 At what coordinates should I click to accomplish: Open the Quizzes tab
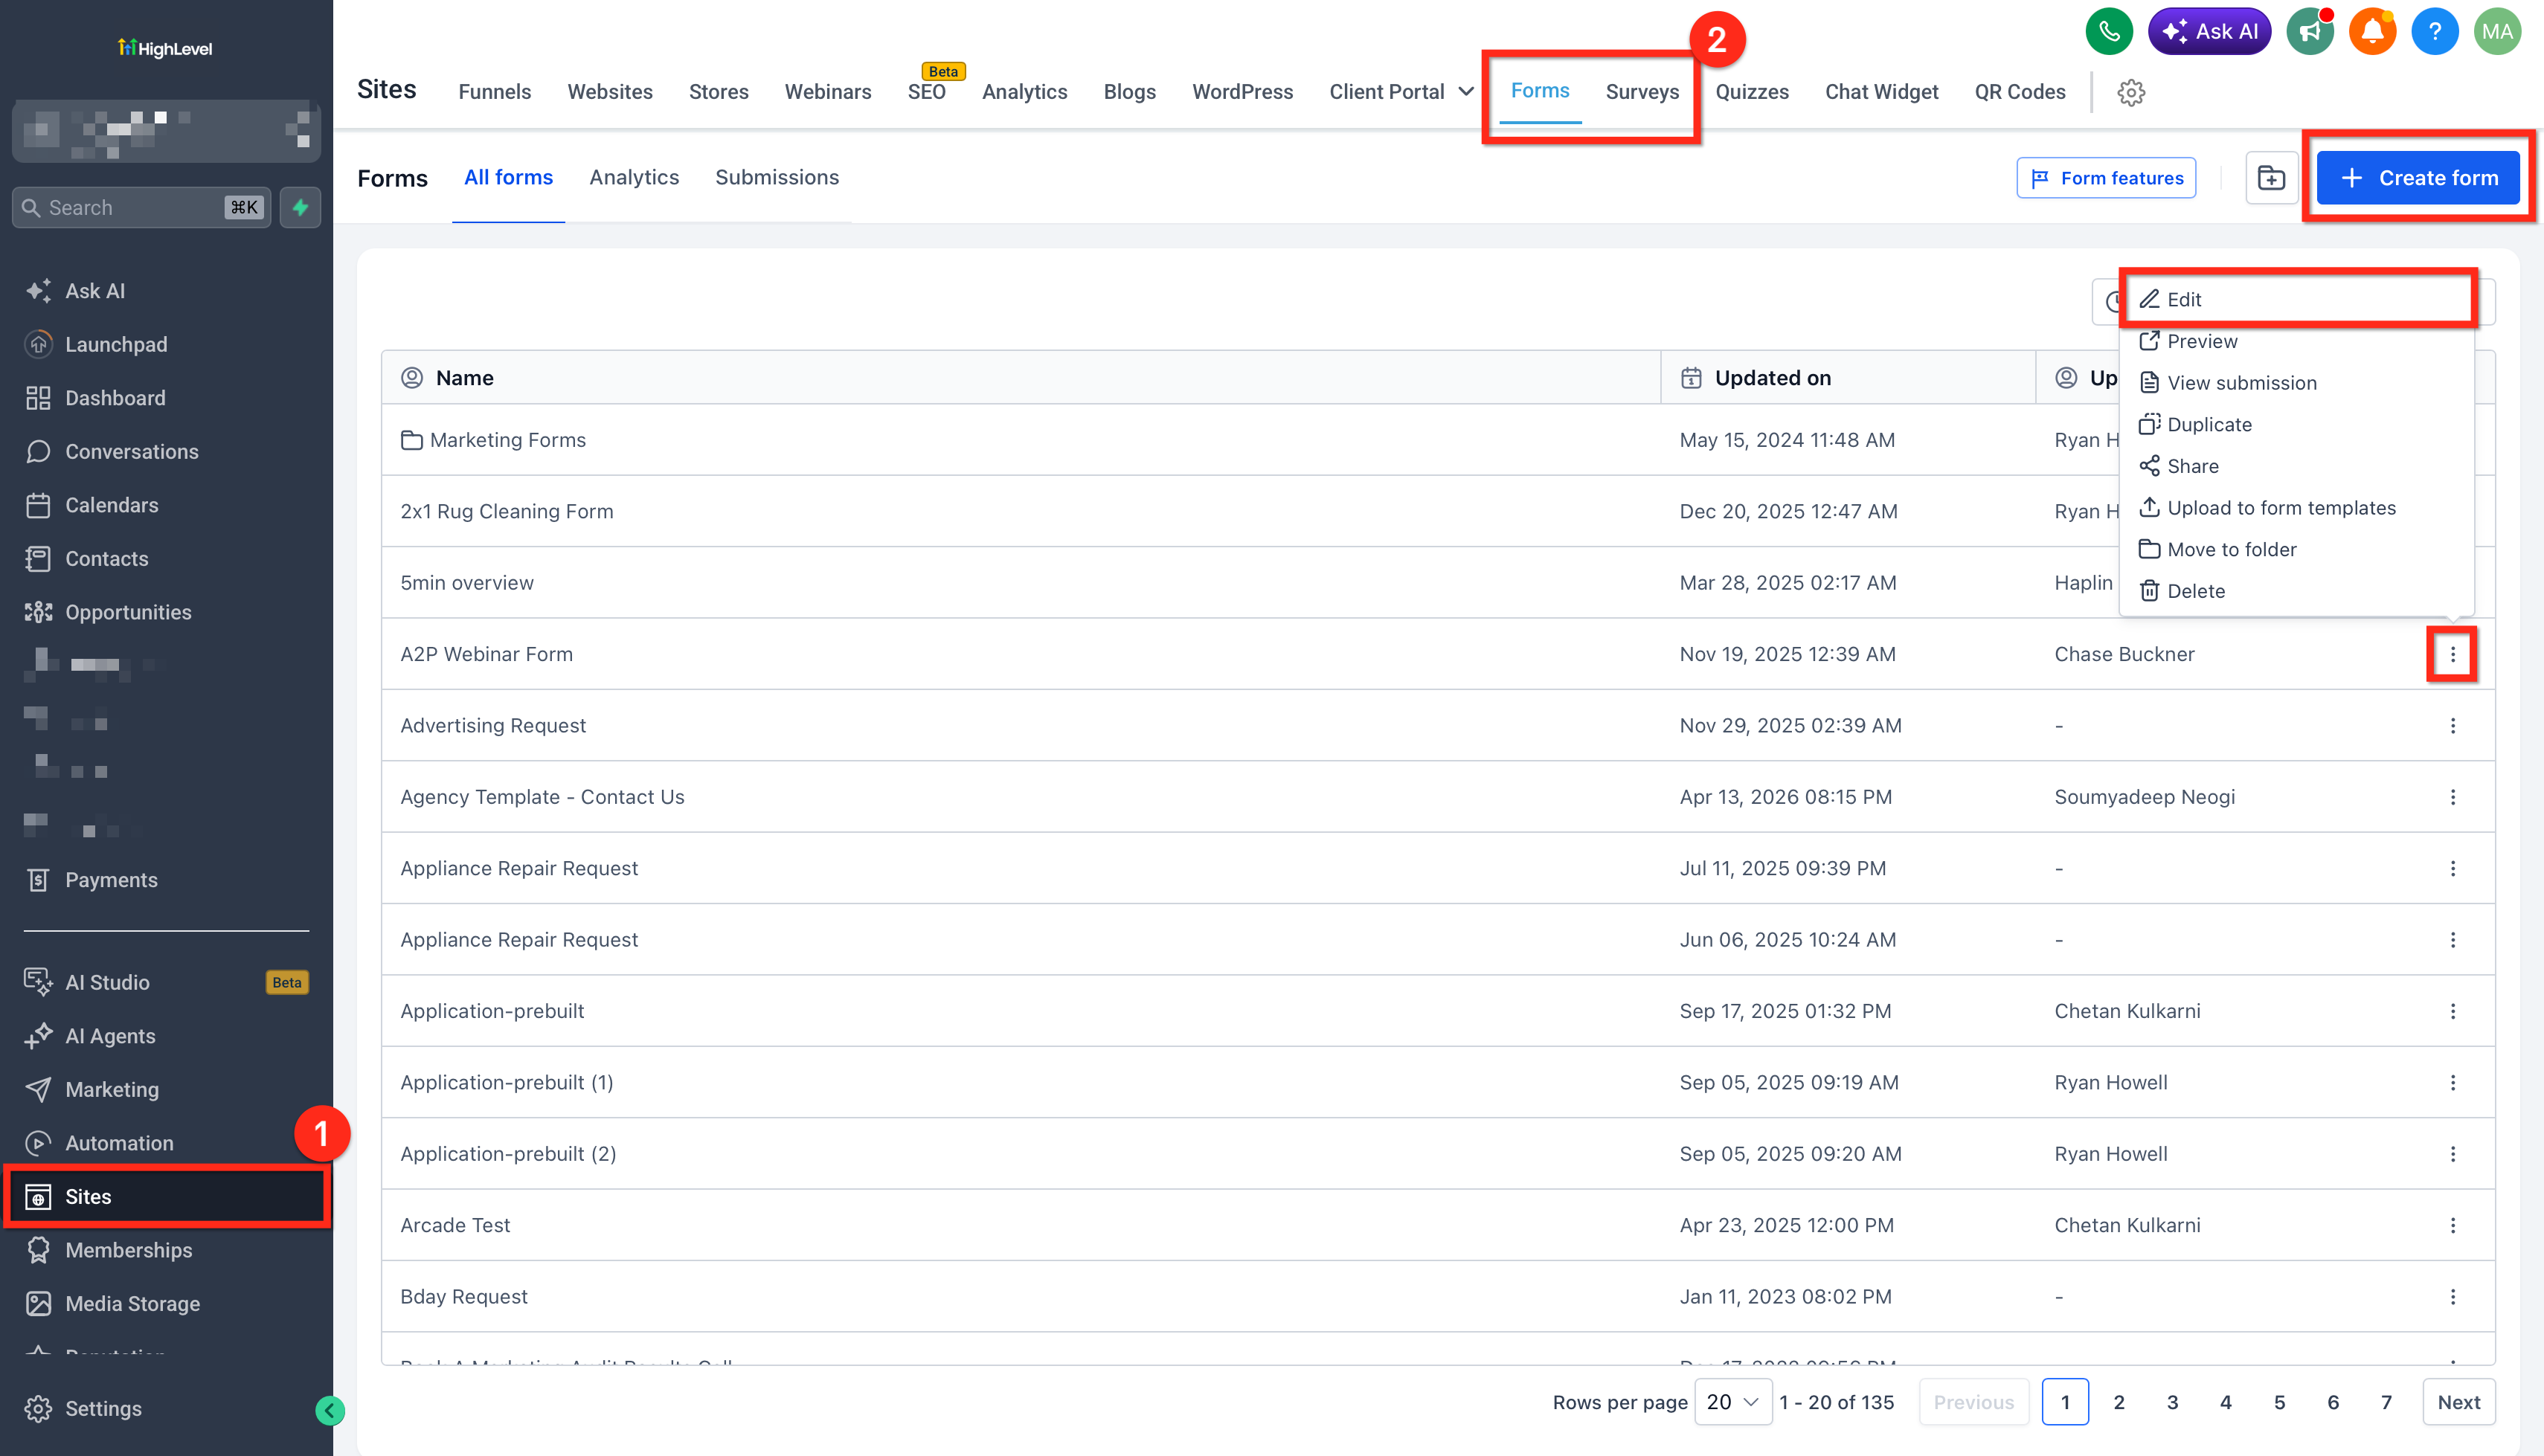pos(1752,92)
